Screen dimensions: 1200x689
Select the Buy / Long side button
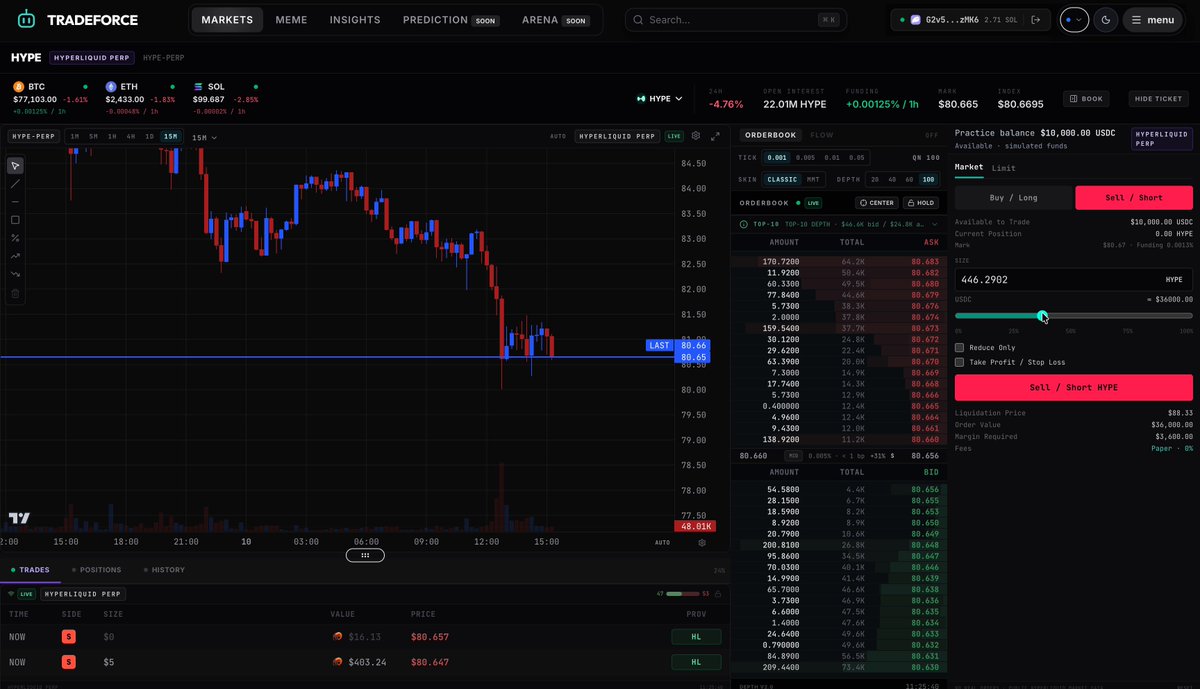click(x=1013, y=197)
